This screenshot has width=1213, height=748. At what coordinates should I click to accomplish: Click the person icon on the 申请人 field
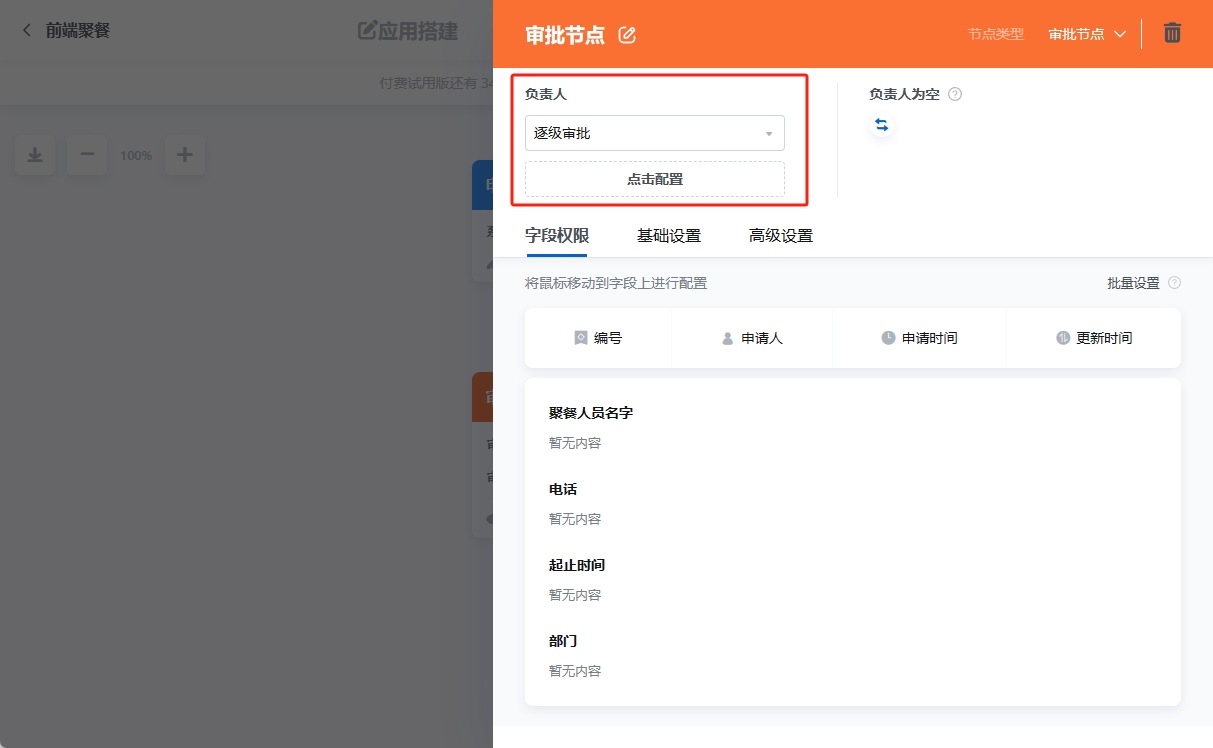click(727, 338)
